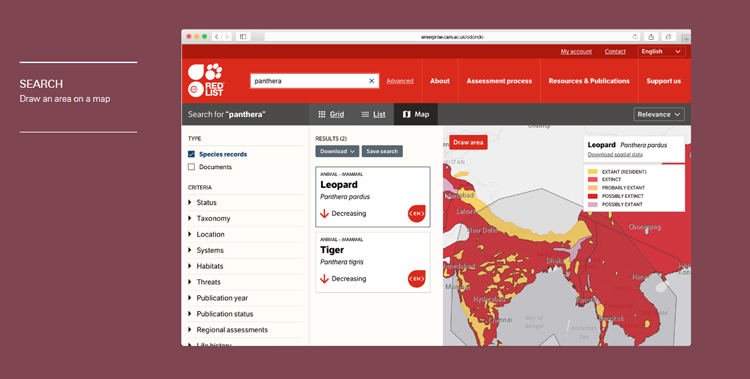The height and width of the screenshot is (379, 750).
Task: Click the IUCN Red List logo
Action: pyautogui.click(x=206, y=80)
